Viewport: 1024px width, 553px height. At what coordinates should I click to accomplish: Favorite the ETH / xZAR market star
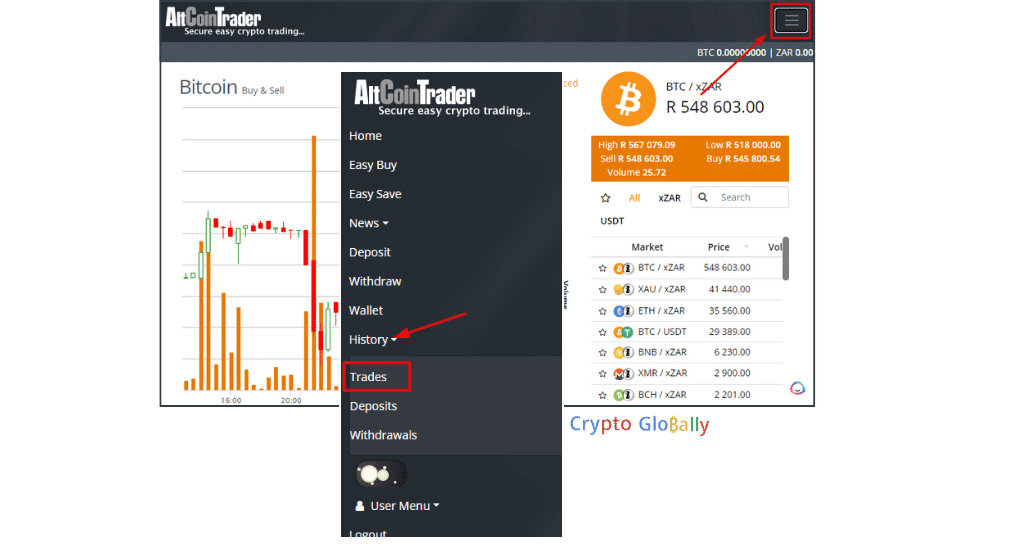[x=603, y=311]
